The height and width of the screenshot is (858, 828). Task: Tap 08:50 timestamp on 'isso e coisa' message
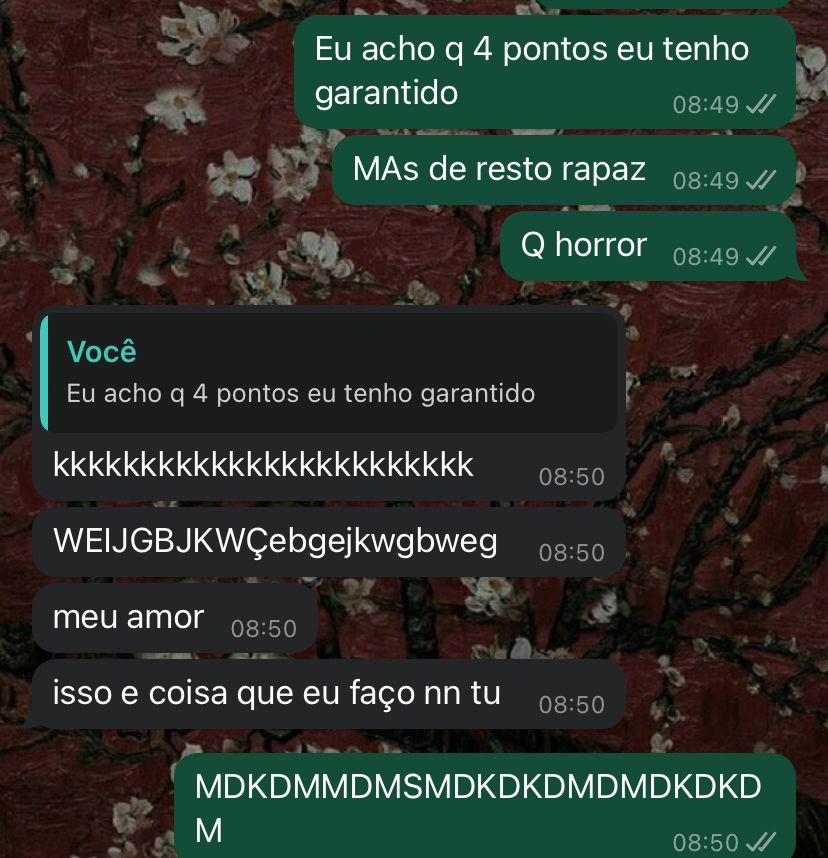tap(572, 704)
